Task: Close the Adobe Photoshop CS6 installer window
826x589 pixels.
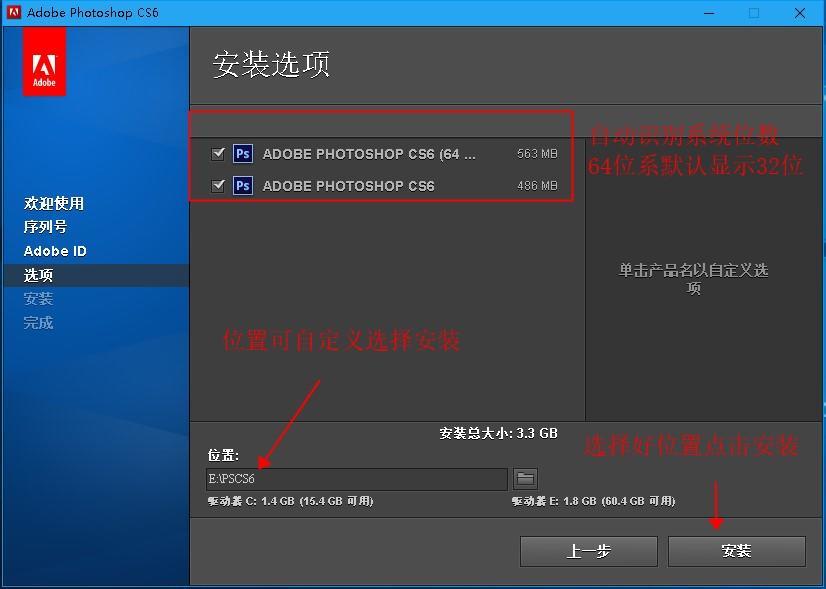Action: coord(799,13)
